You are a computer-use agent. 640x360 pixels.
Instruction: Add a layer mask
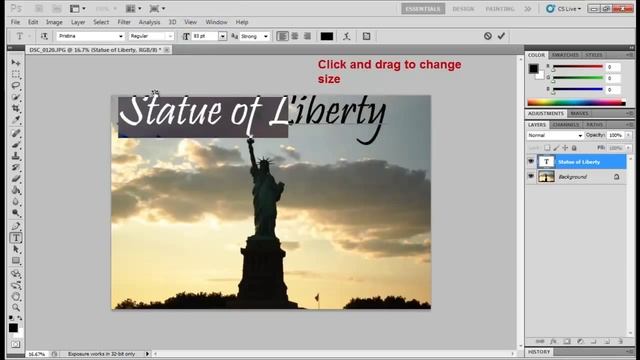click(x=567, y=341)
